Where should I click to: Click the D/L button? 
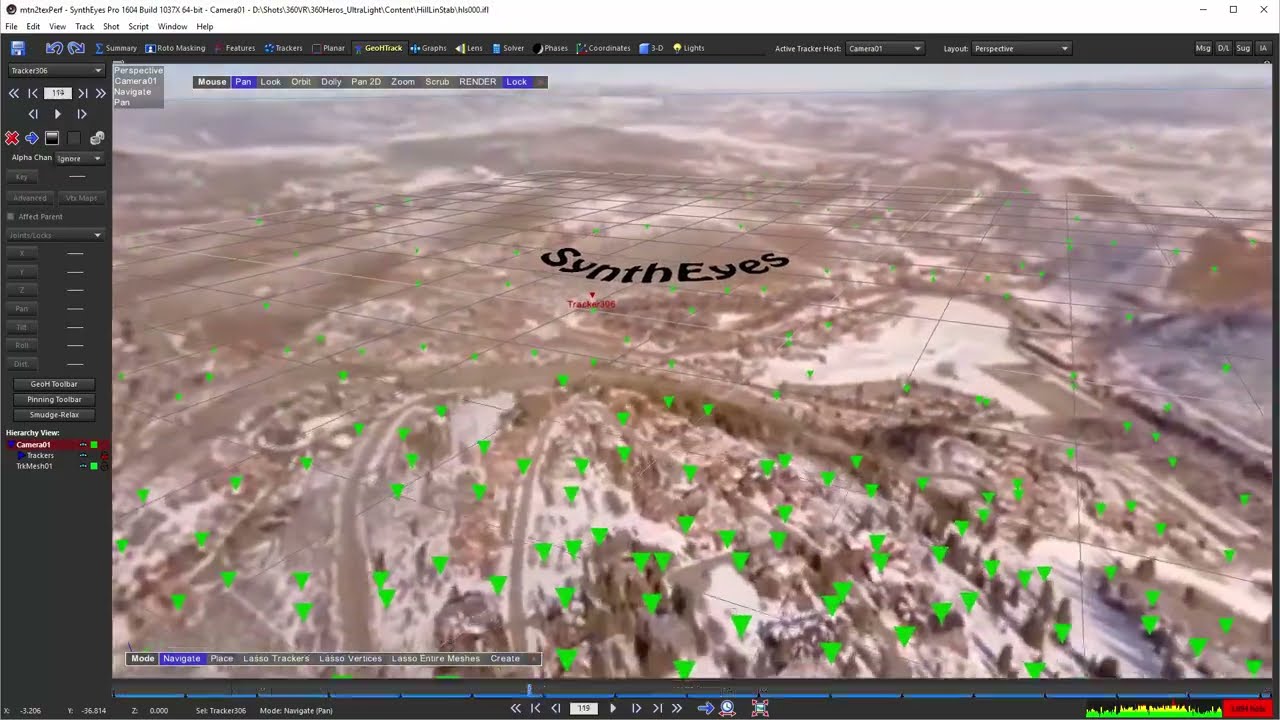1223,48
